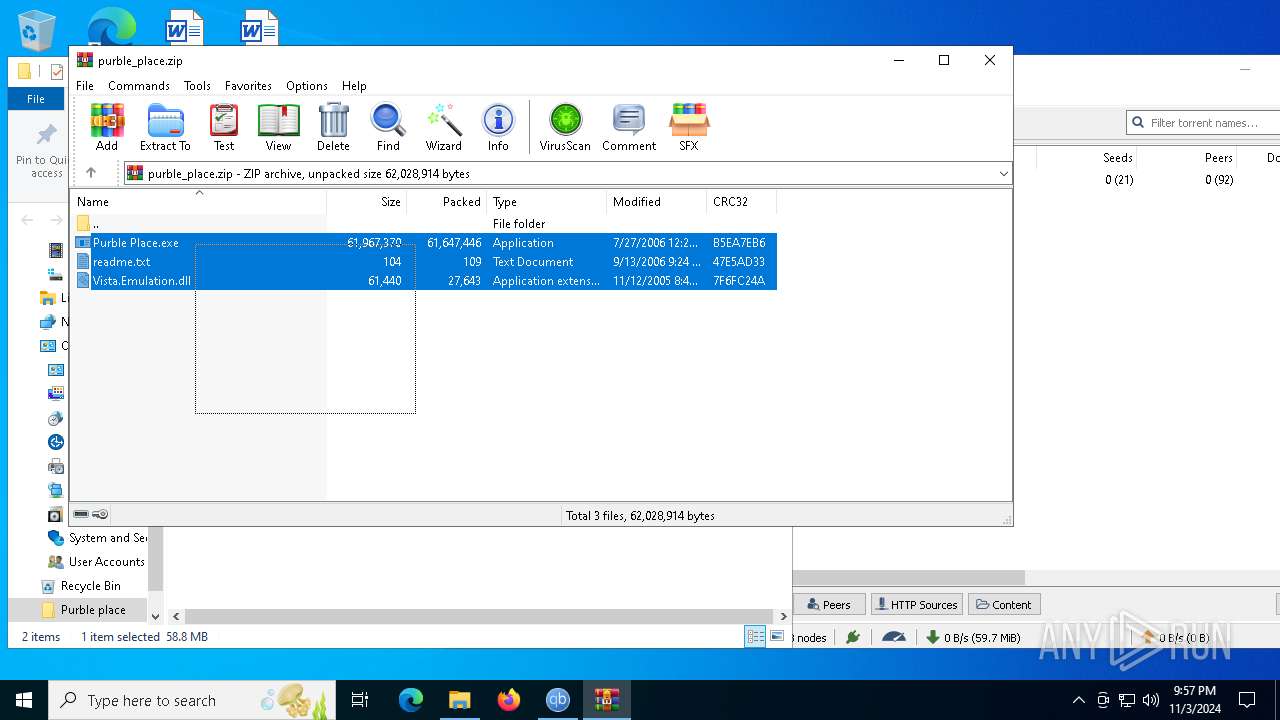The height and width of the screenshot is (720, 1280).
Task: Open the HTTP Sources tab in qBittorrent
Action: 916,605
